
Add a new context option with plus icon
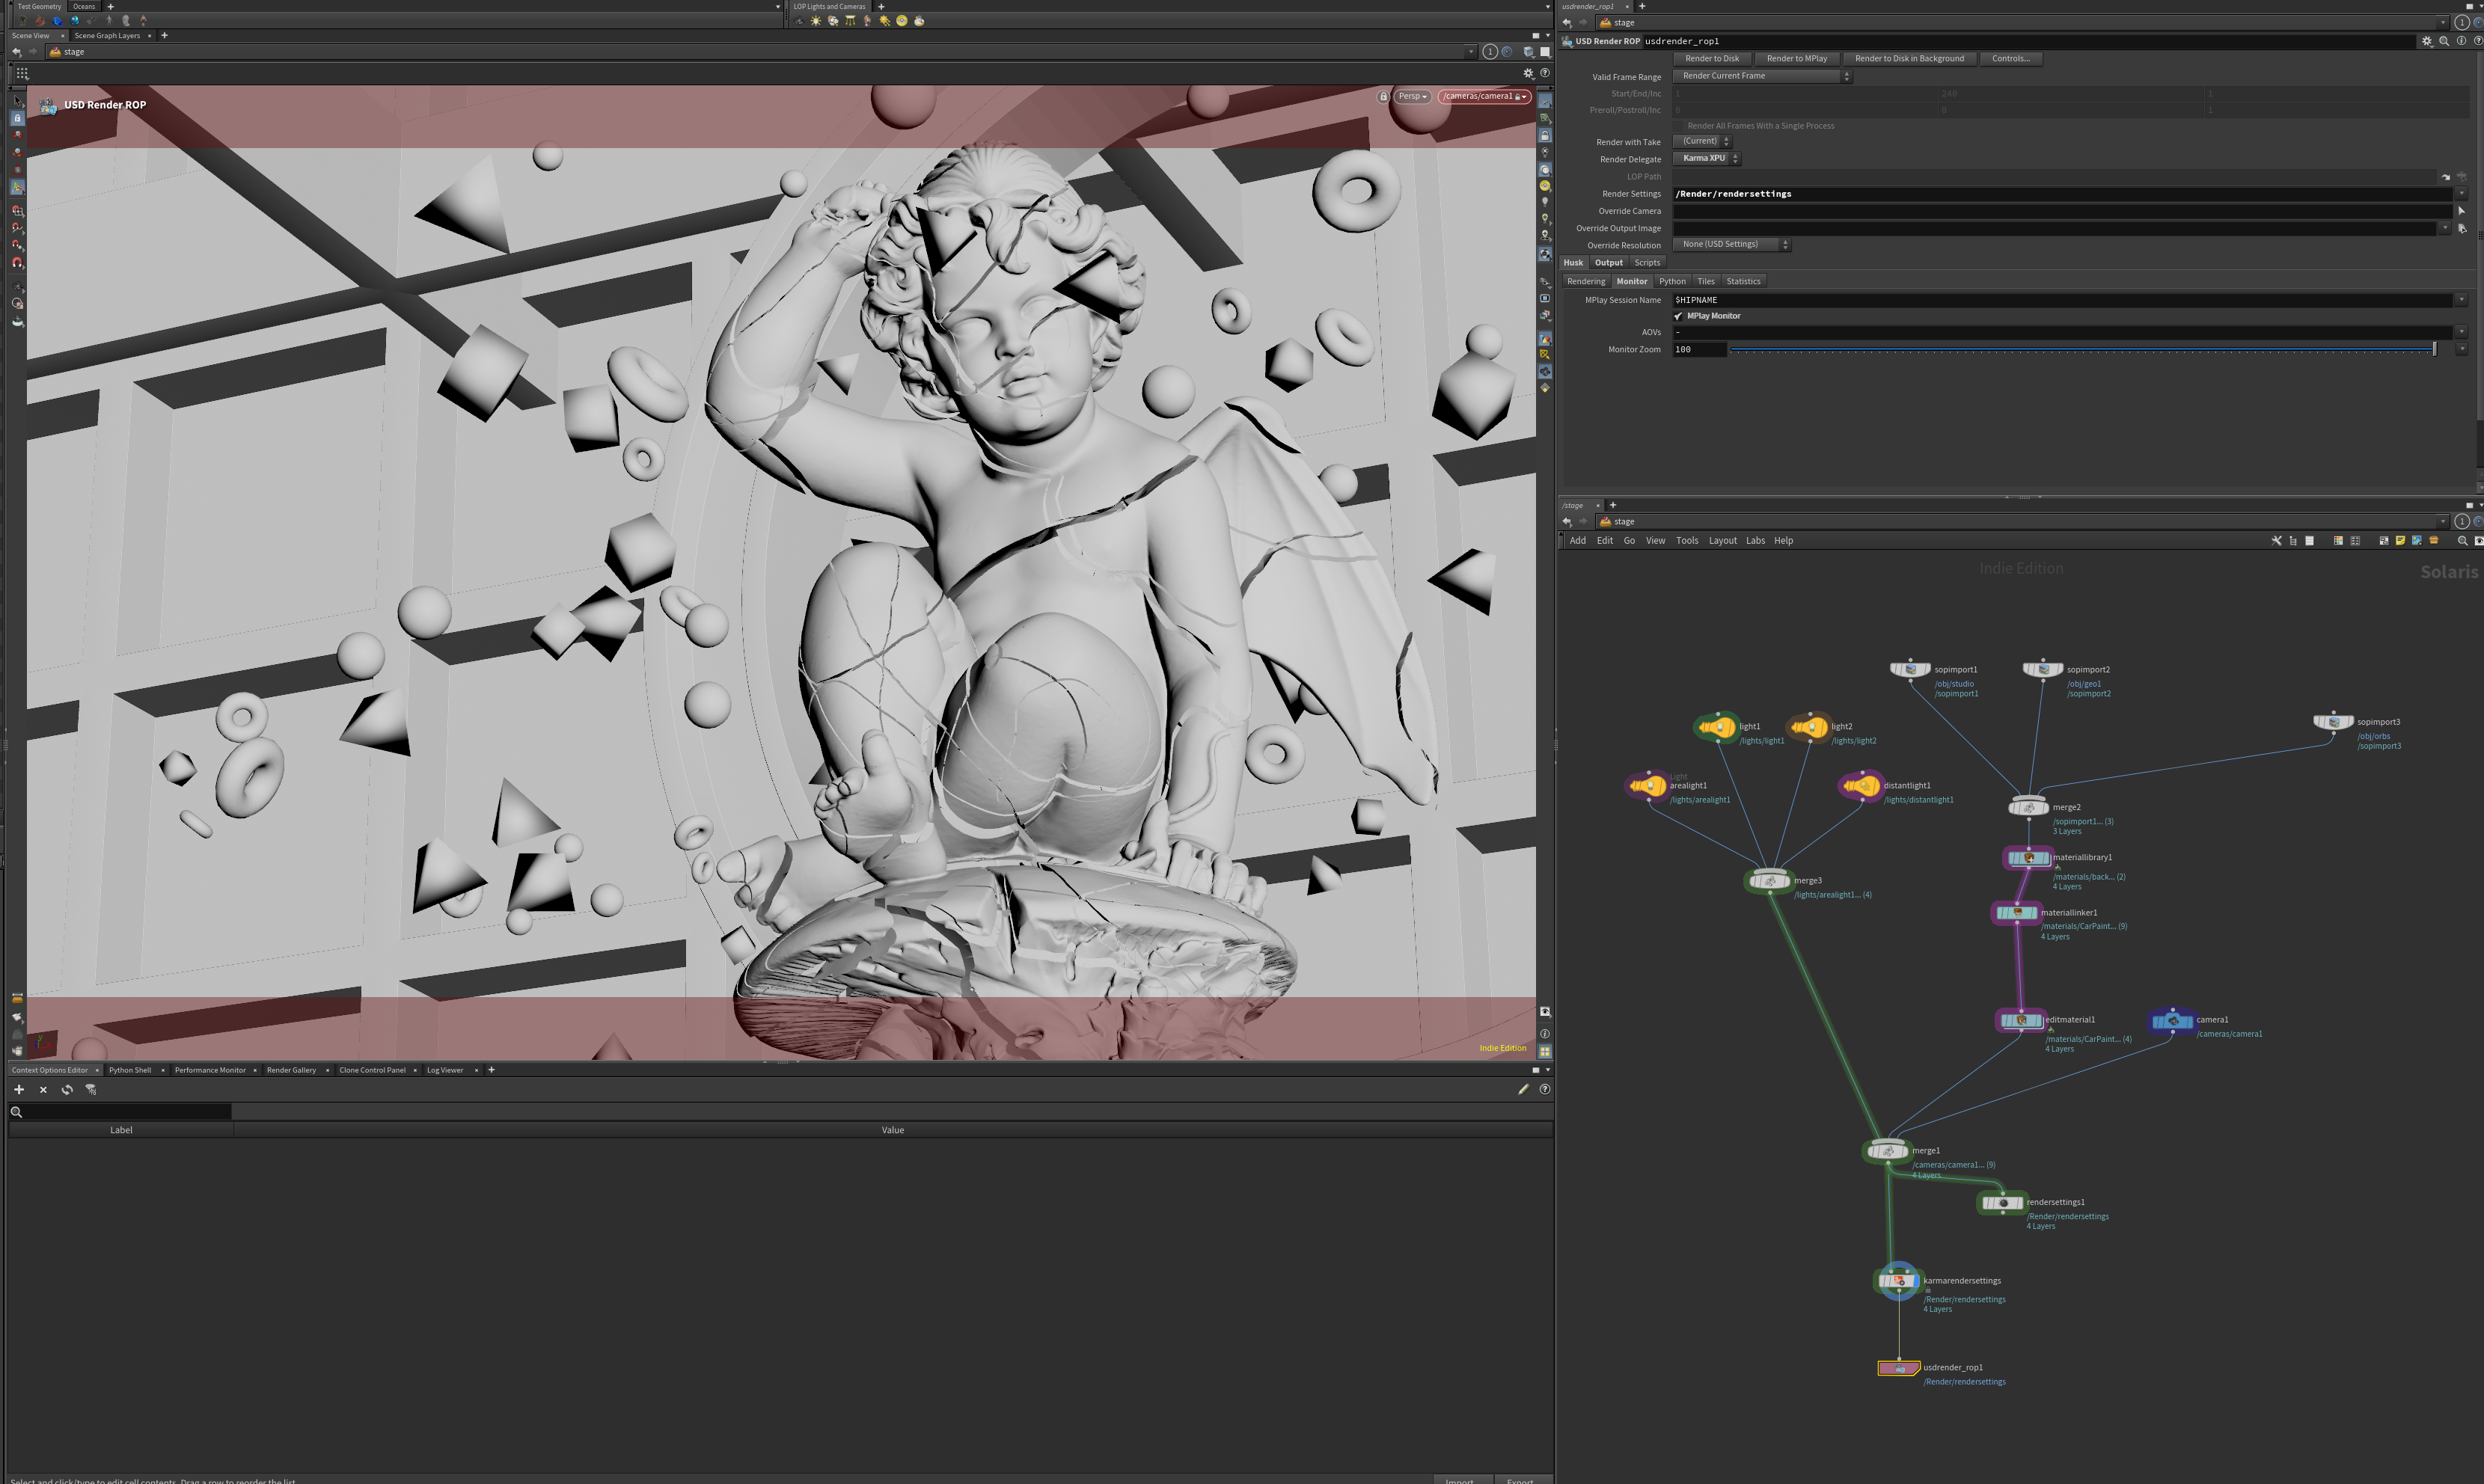click(19, 1089)
